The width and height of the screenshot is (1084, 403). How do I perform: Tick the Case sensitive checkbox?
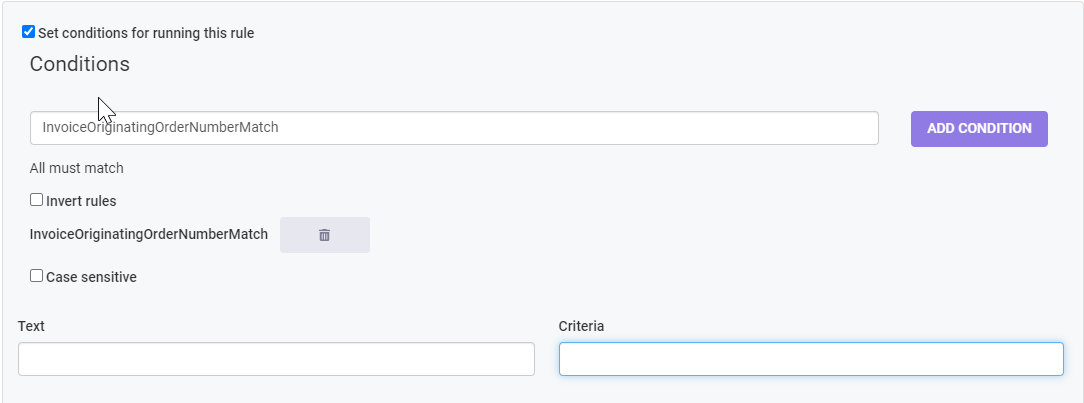37,276
